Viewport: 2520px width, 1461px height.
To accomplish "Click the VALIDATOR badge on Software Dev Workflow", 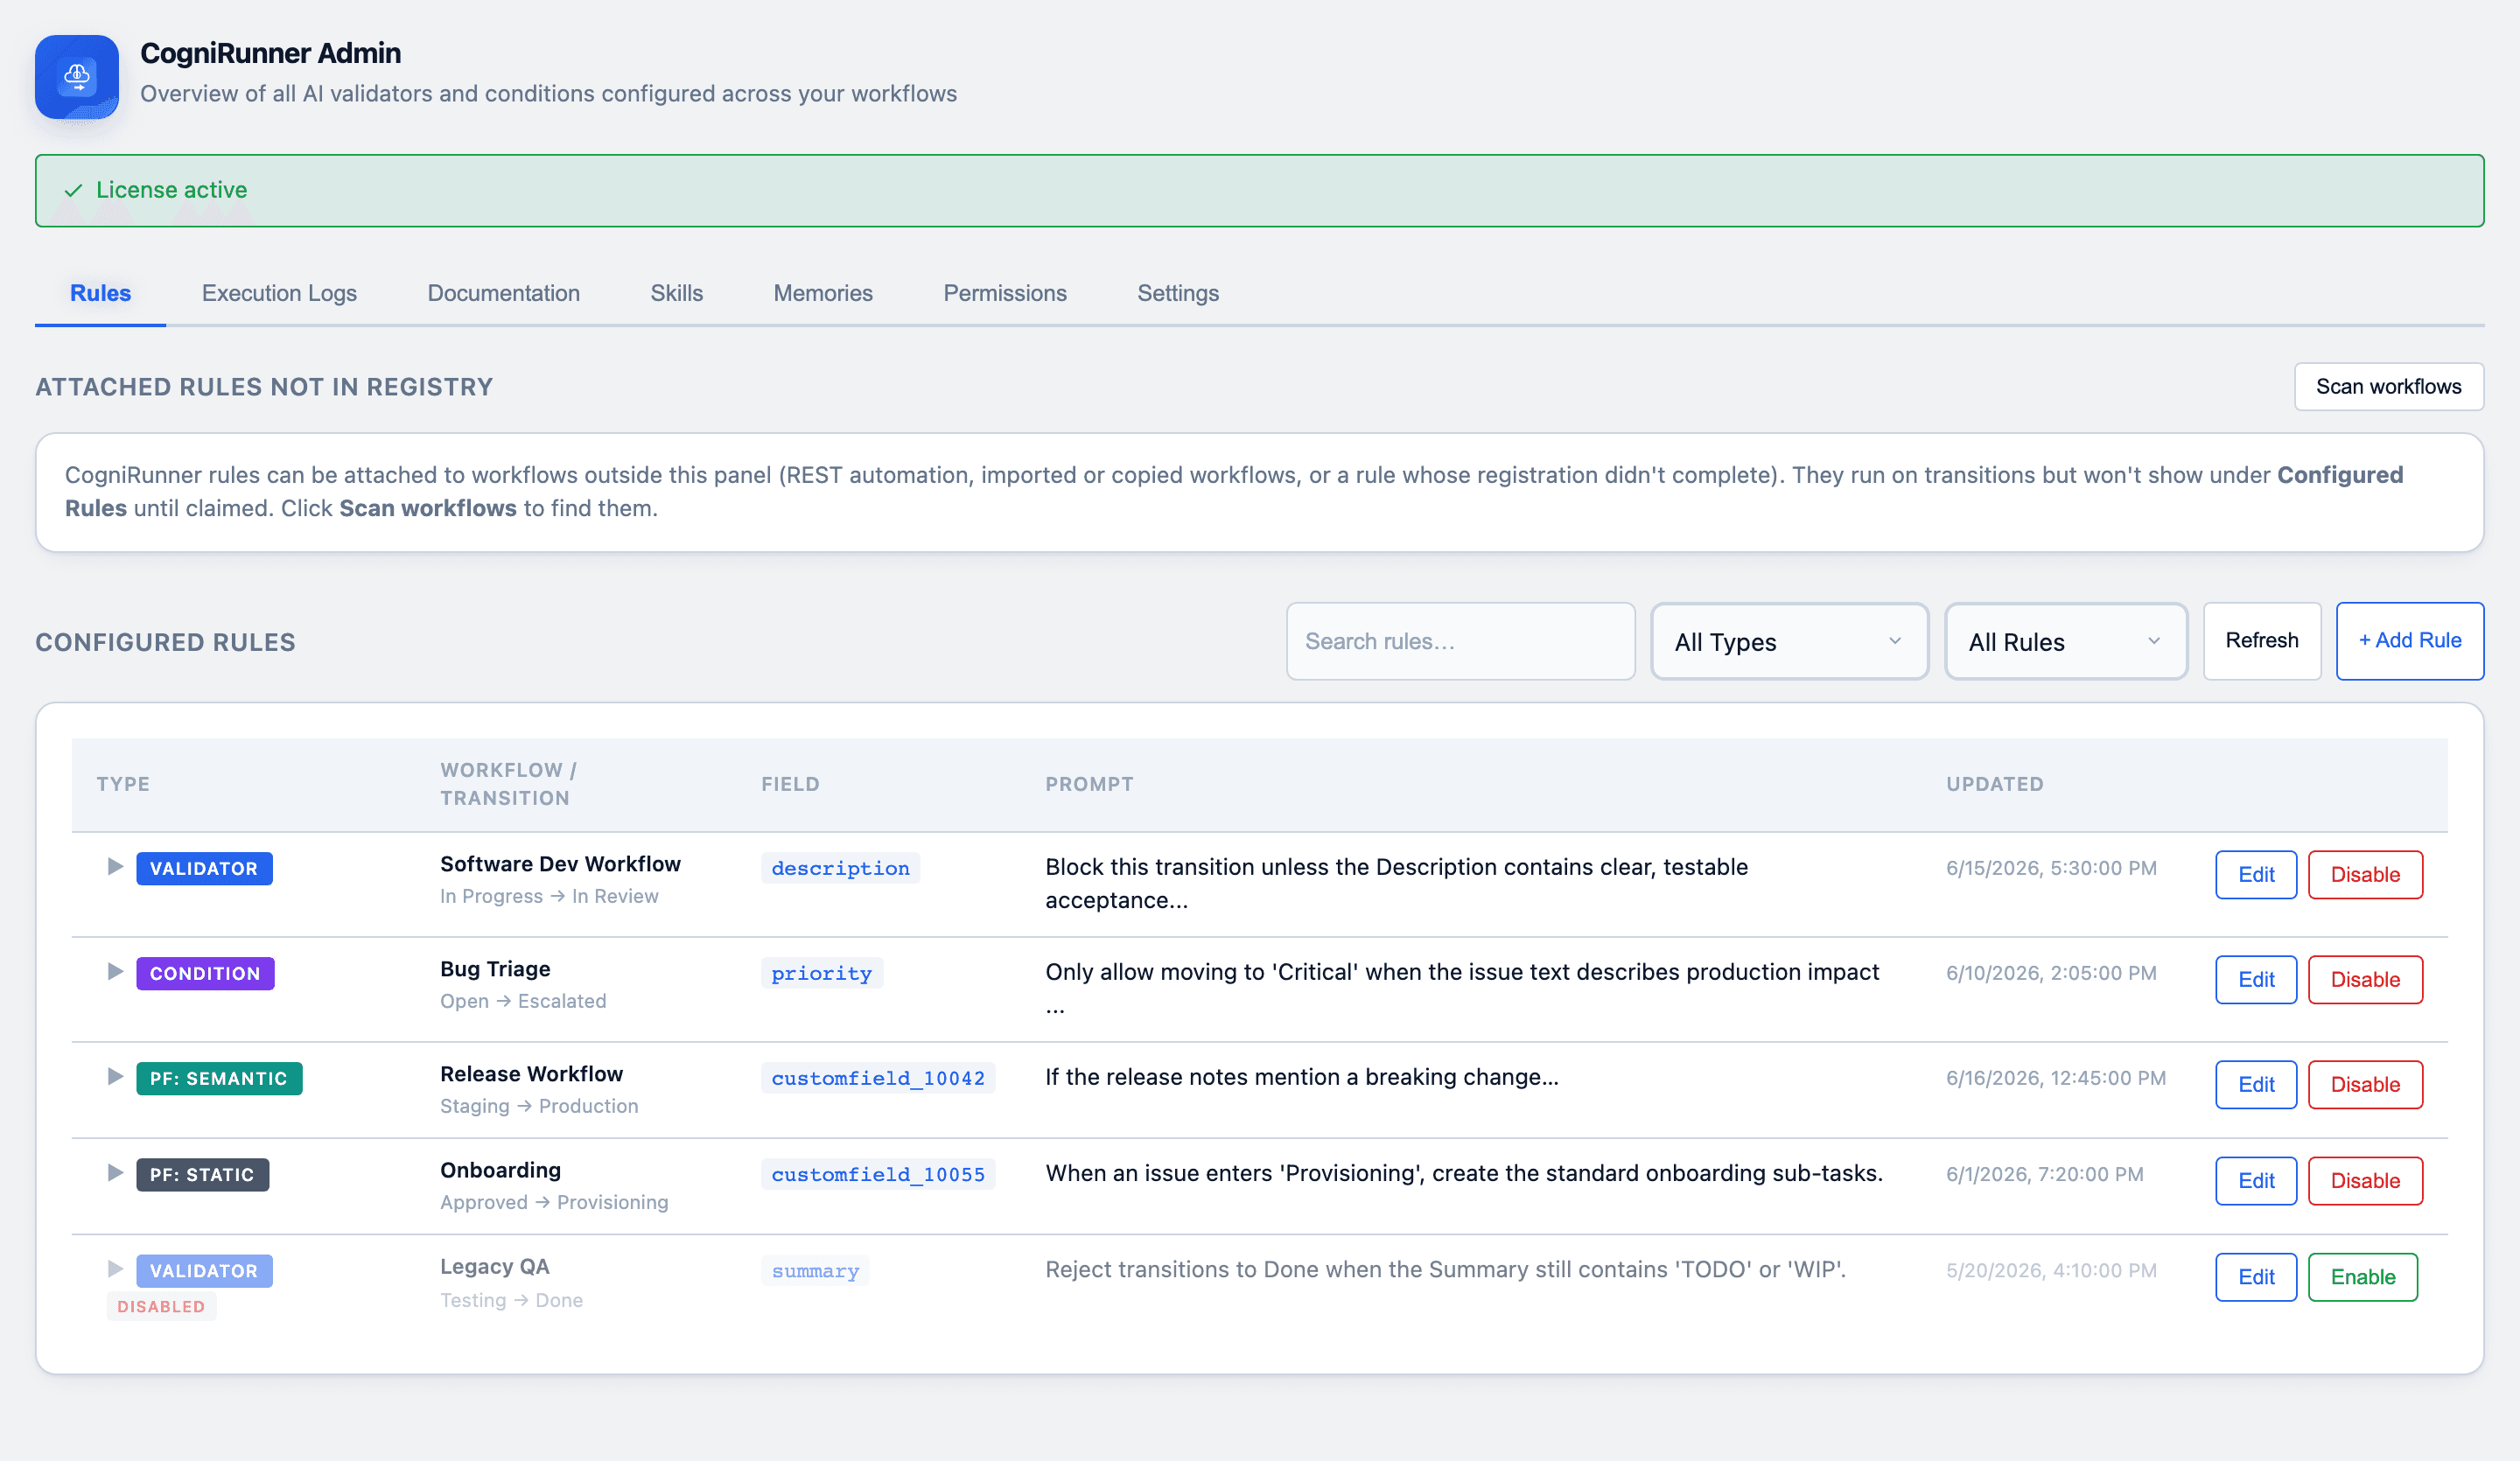I will [x=204, y=868].
